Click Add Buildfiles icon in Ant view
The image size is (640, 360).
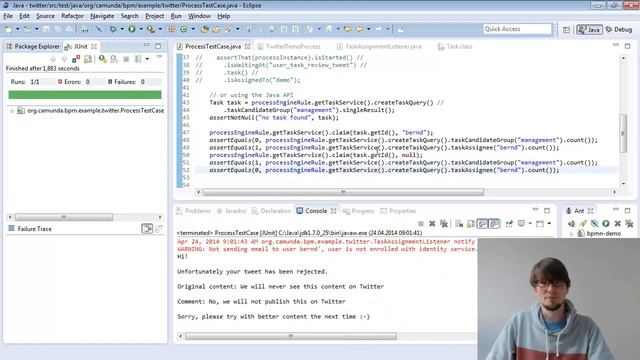(x=571, y=223)
